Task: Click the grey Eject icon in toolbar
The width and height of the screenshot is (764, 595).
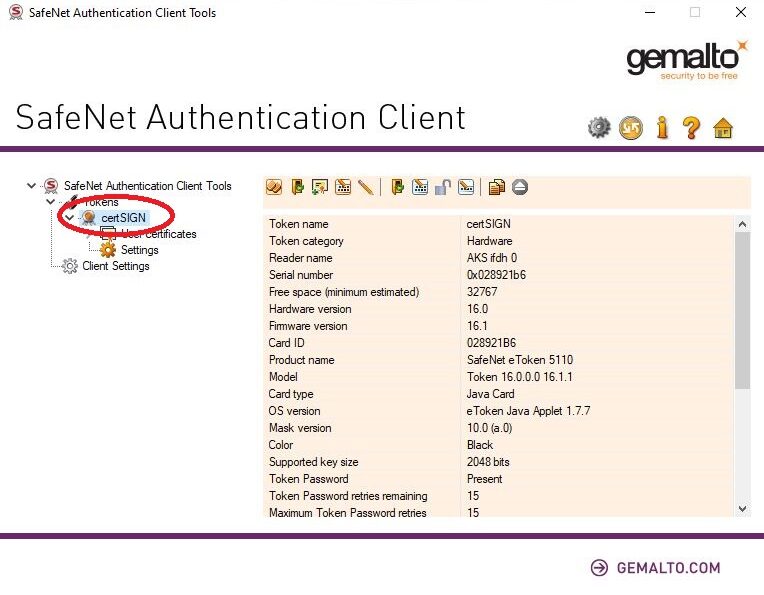Action: pos(520,187)
